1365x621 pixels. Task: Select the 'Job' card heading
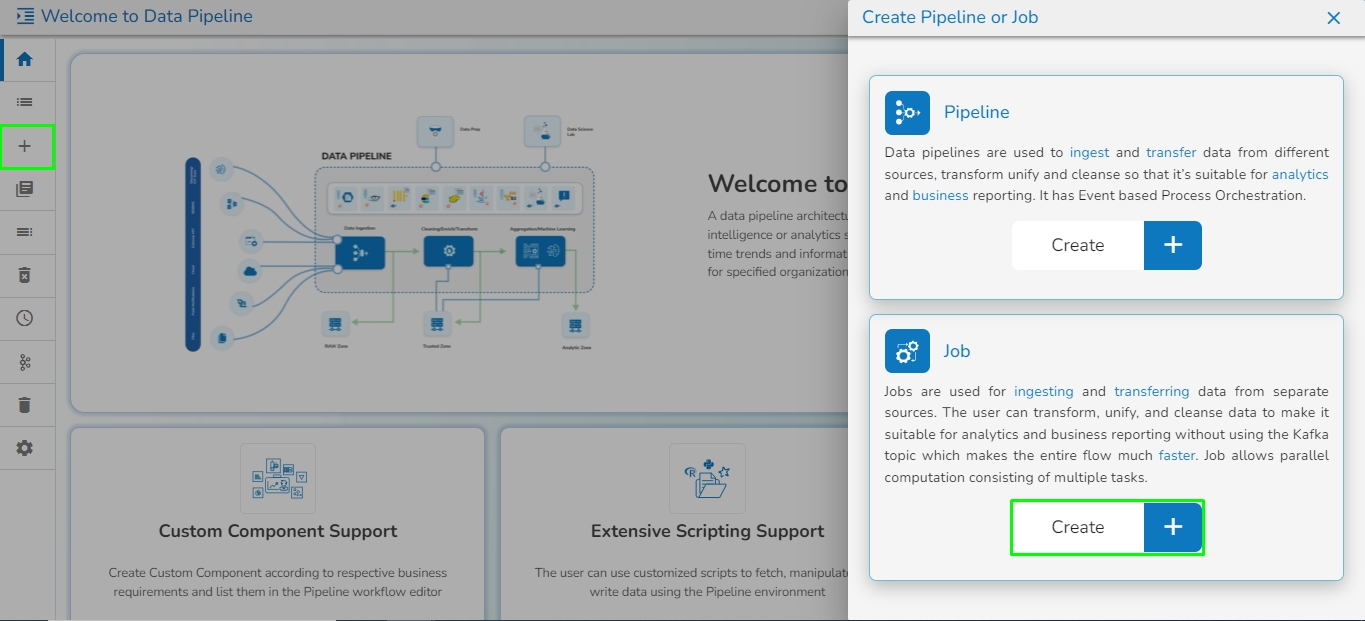[x=957, y=351]
